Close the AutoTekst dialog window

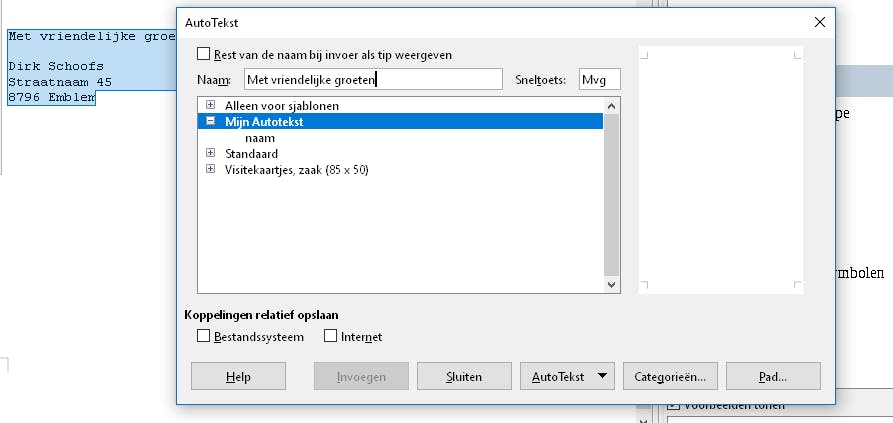tap(819, 21)
